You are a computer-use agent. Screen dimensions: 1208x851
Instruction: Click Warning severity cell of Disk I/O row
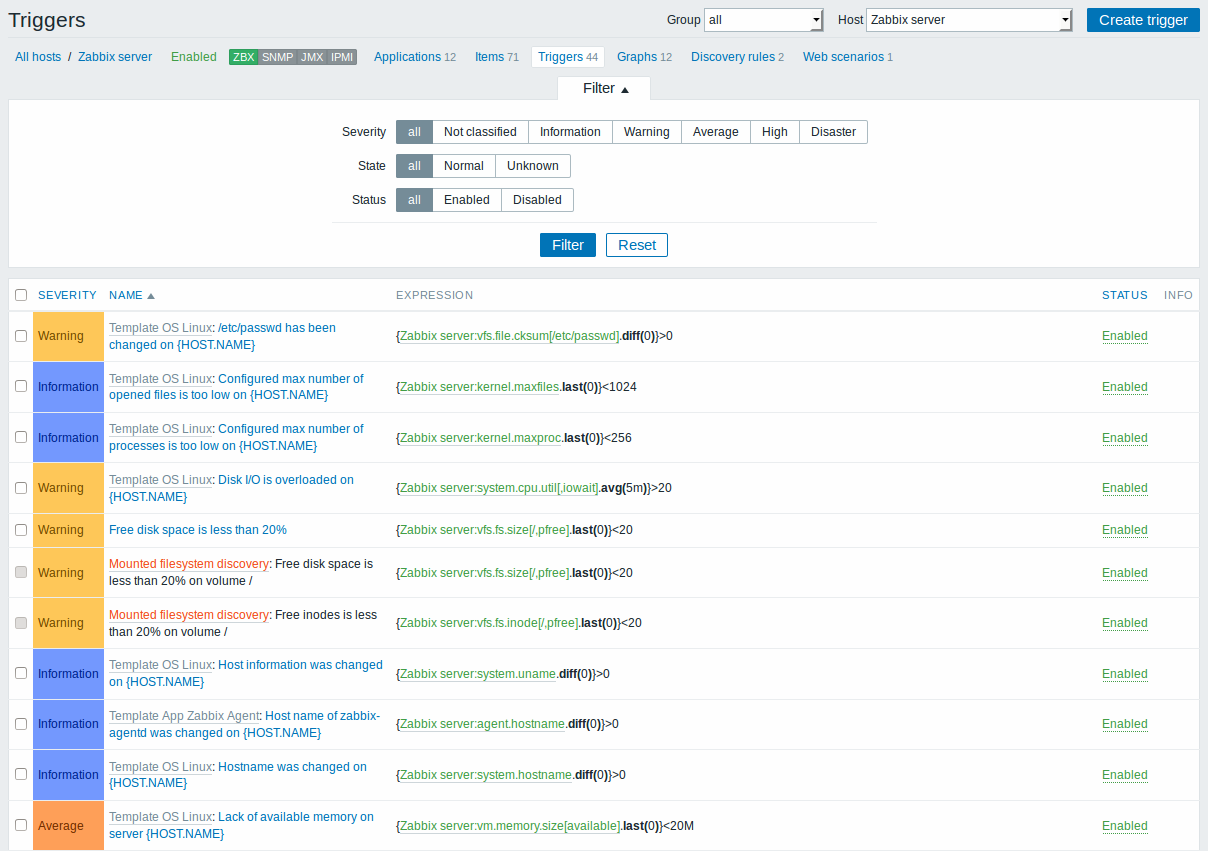pyautogui.click(x=68, y=488)
